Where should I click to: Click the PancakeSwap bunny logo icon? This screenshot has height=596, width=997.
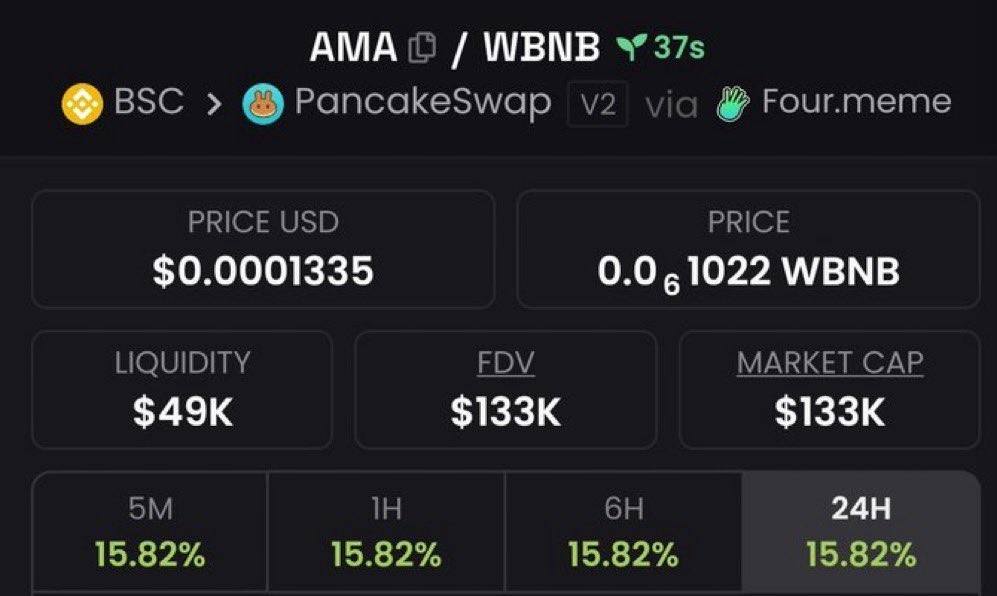point(262,103)
